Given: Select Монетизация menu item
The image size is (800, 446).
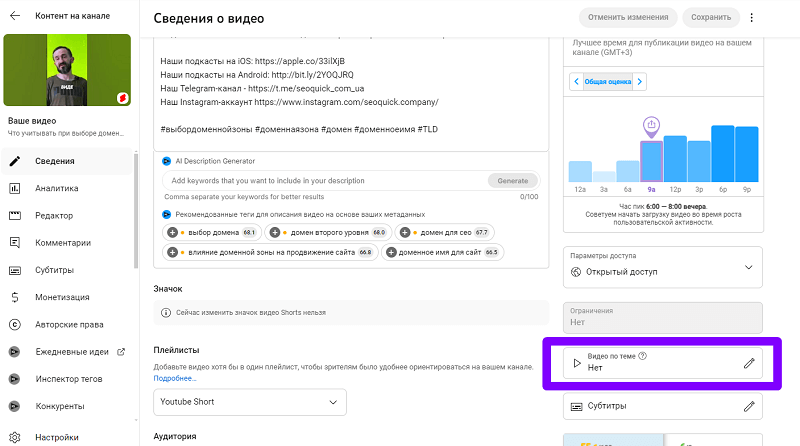Looking at the screenshot, I should (x=67, y=297).
